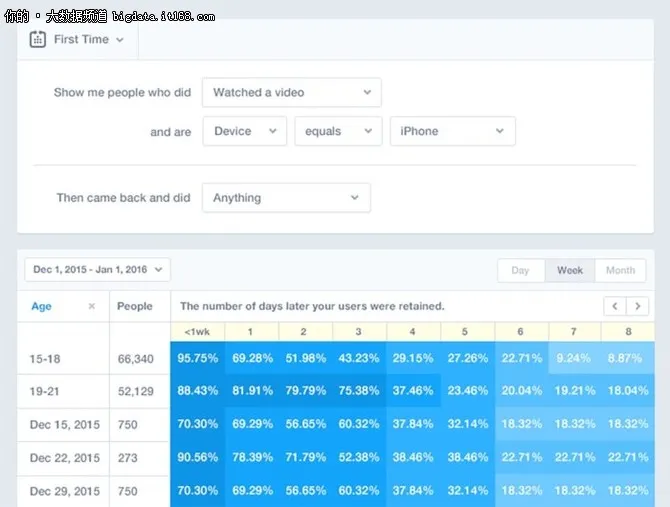Click the week 8 column header
The width and height of the screenshot is (670, 507).
click(628, 332)
